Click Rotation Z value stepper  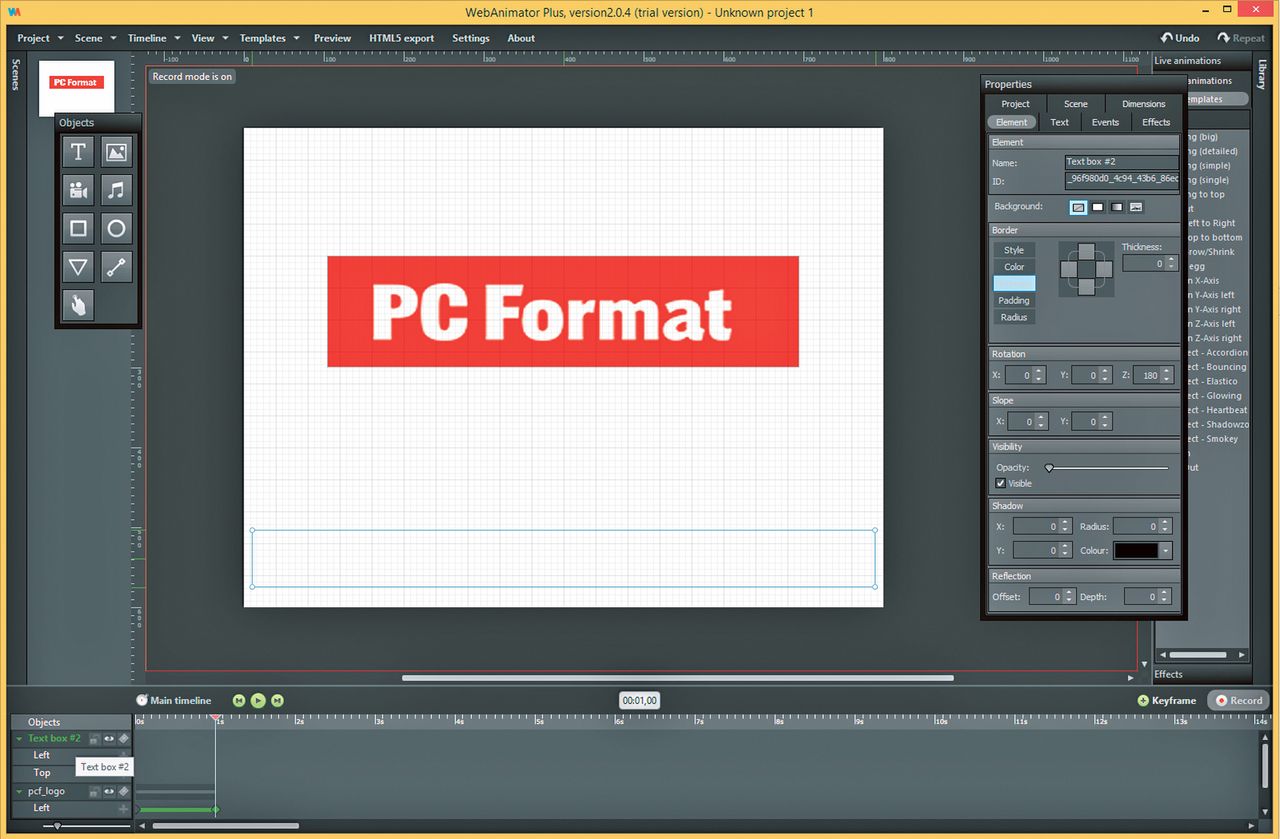[x=1166, y=376]
